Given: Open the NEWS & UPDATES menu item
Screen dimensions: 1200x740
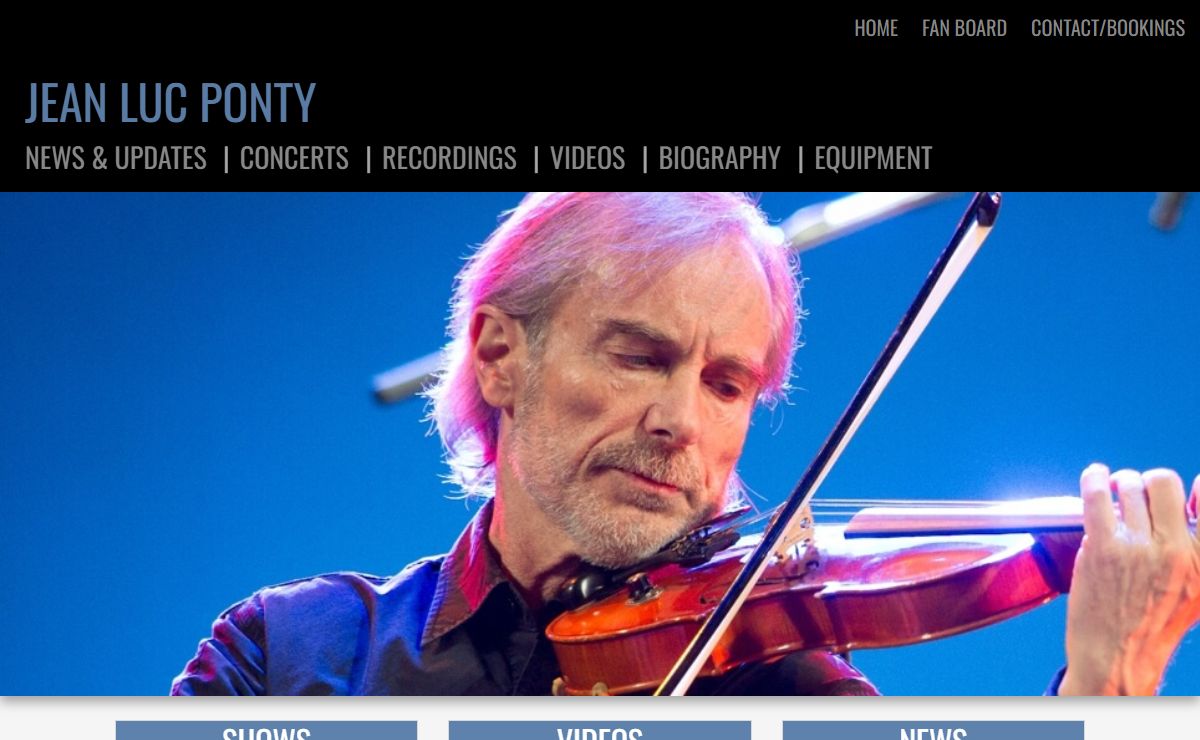Looking at the screenshot, I should coord(116,157).
